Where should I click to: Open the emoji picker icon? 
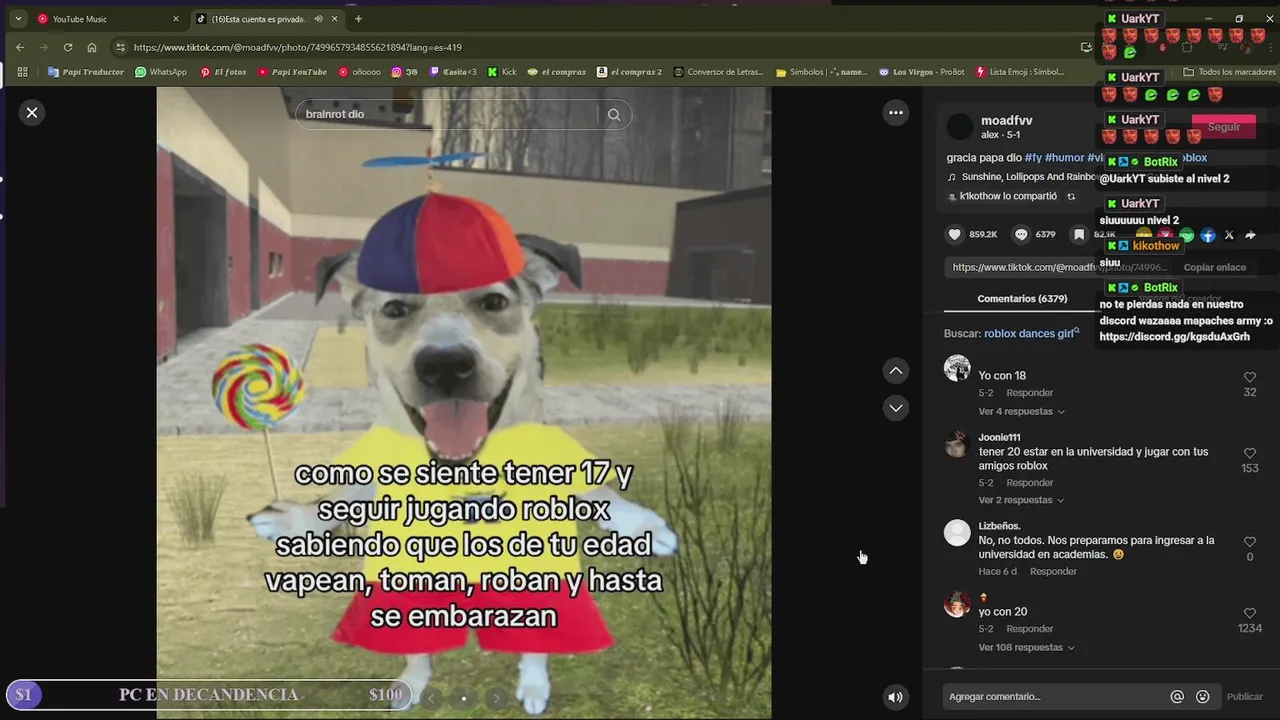1202,697
